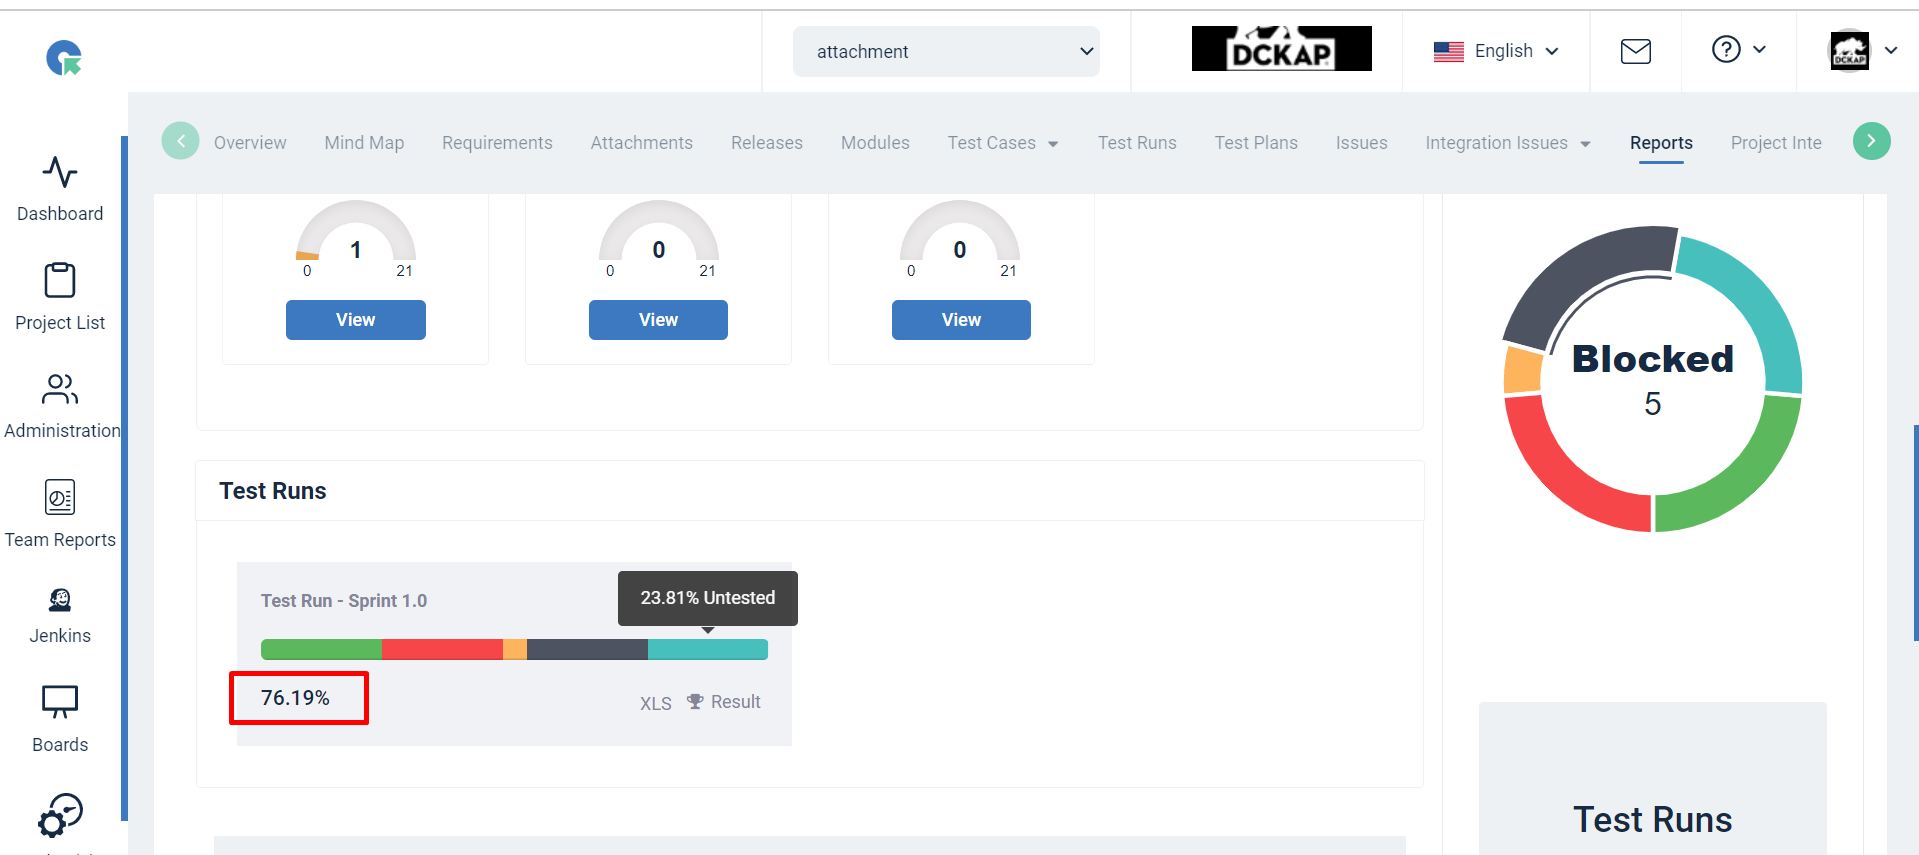Viewport: 1919px width, 855px height.
Task: Click the DCKAP company logo
Action: click(x=1282, y=48)
